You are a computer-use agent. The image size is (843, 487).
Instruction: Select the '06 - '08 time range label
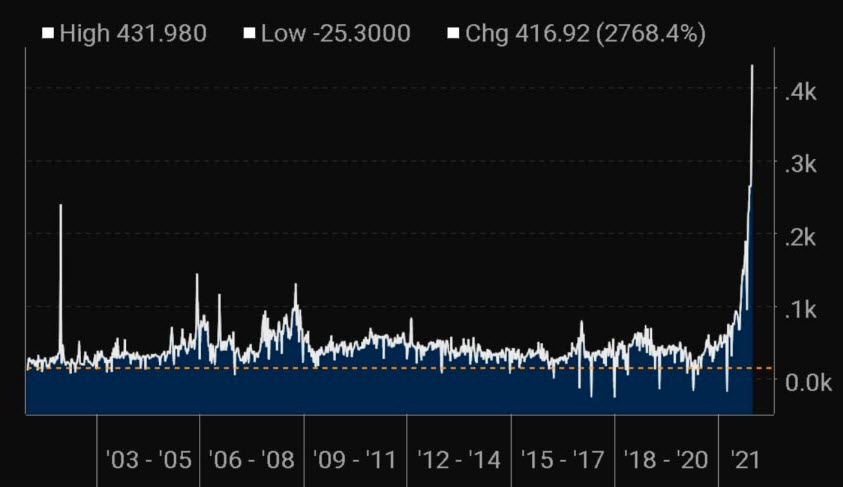pyautogui.click(x=252, y=460)
